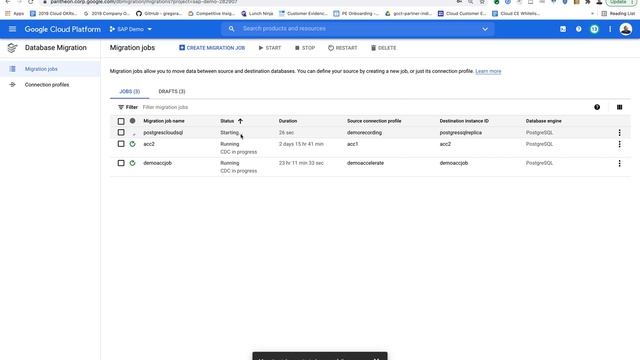Click the CREATE MIGRATION JOB button
Image resolution: width=640 pixels, height=360 pixels.
point(212,48)
